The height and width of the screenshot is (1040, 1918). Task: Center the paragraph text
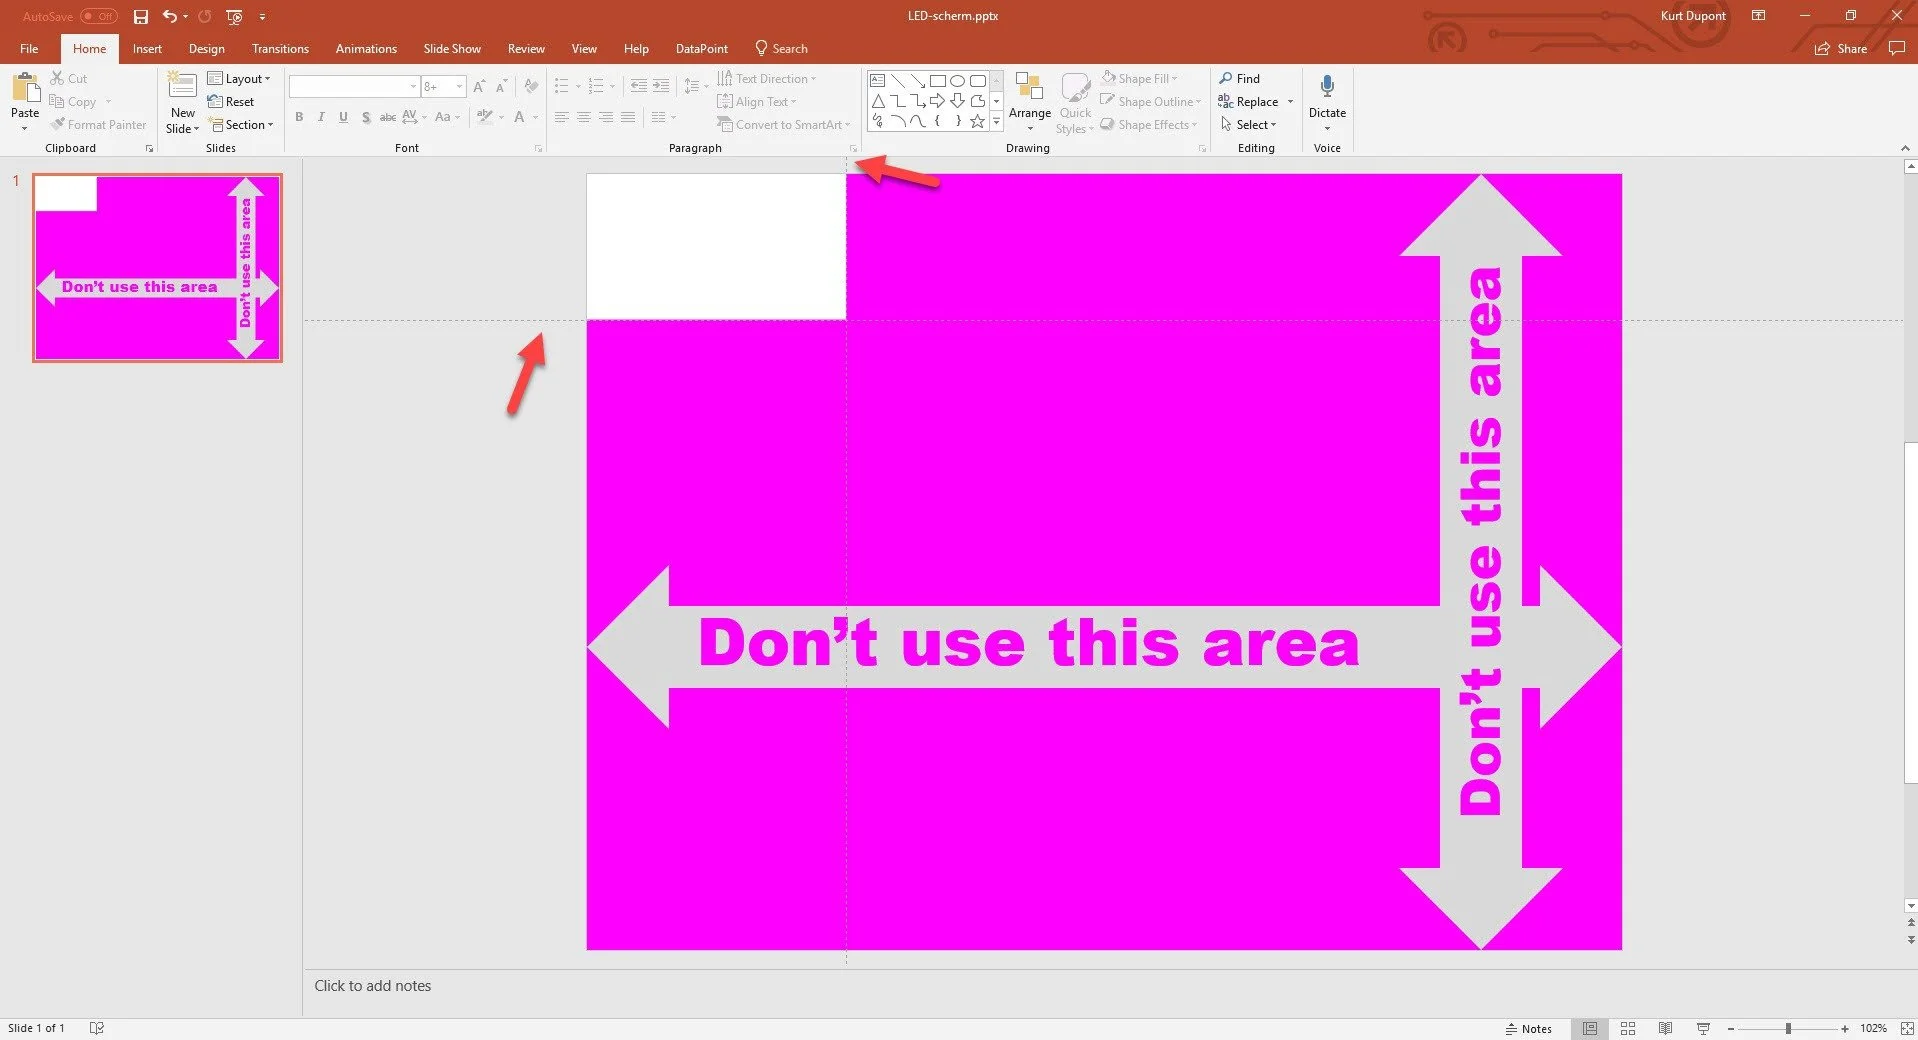584,117
